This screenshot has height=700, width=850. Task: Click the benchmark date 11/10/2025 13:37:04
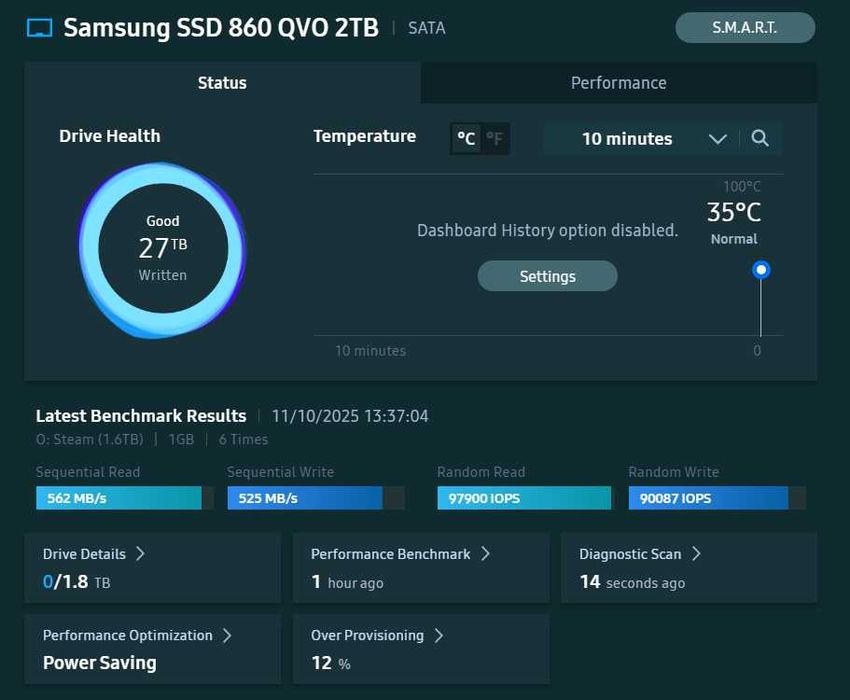point(350,416)
